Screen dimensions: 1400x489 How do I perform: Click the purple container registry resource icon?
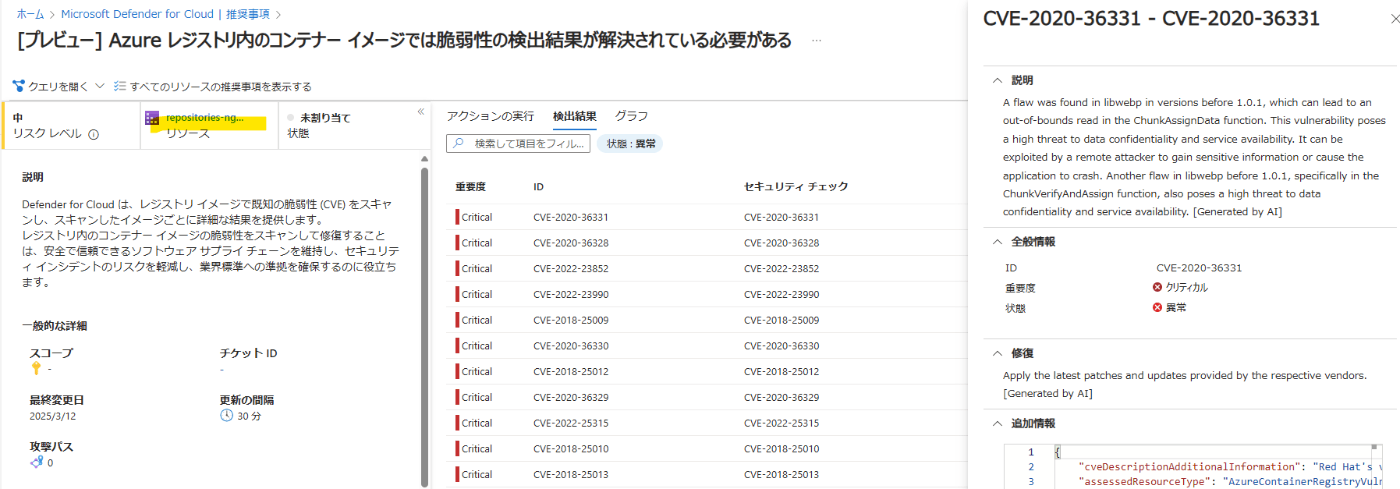pyautogui.click(x=153, y=118)
